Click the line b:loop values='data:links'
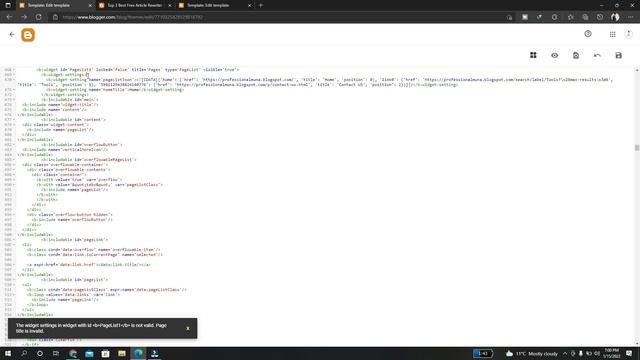This screenshot has width=640, height=360. pyautogui.click(x=73, y=295)
